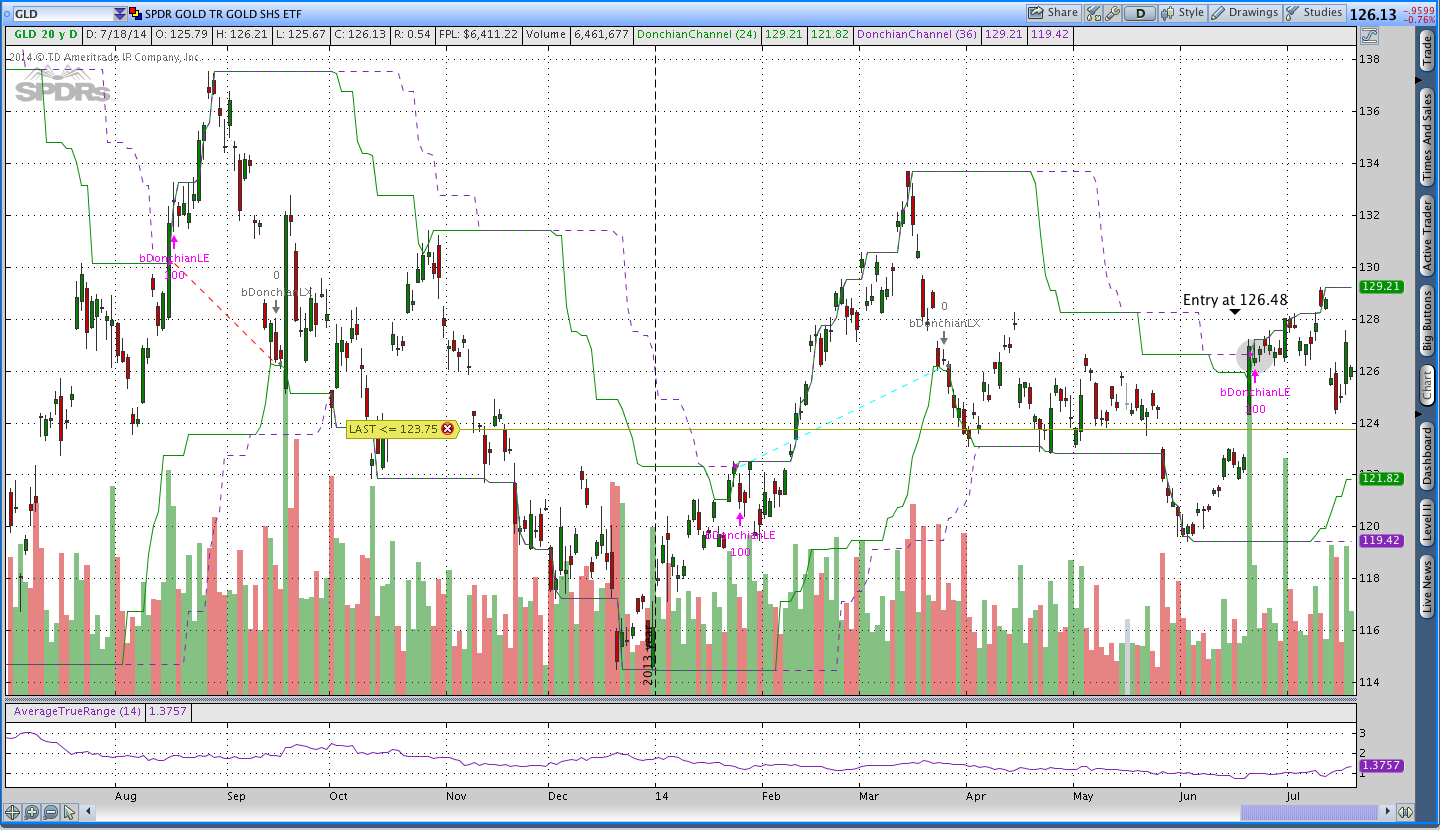Open the Drawings menu

point(1244,13)
